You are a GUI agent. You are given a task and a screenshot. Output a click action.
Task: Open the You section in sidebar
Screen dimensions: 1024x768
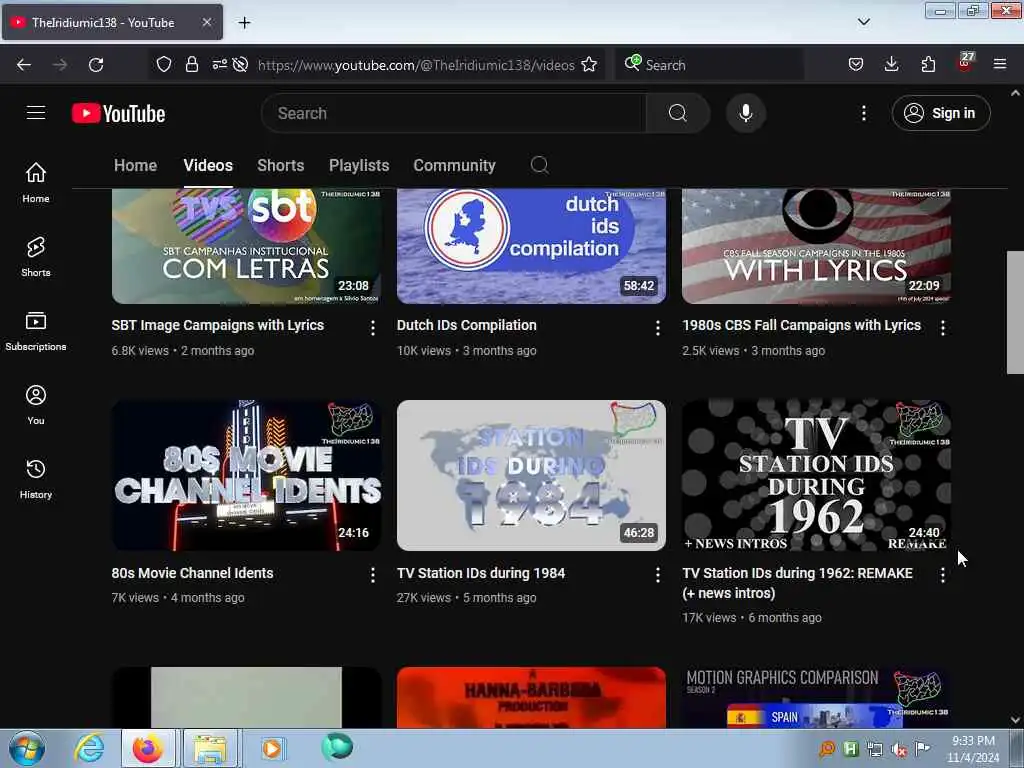coord(36,405)
